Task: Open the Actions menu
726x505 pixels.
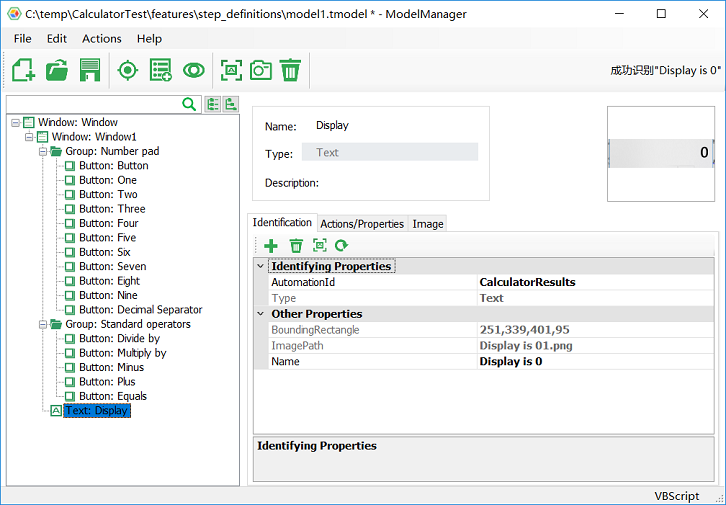Action: coord(101,39)
